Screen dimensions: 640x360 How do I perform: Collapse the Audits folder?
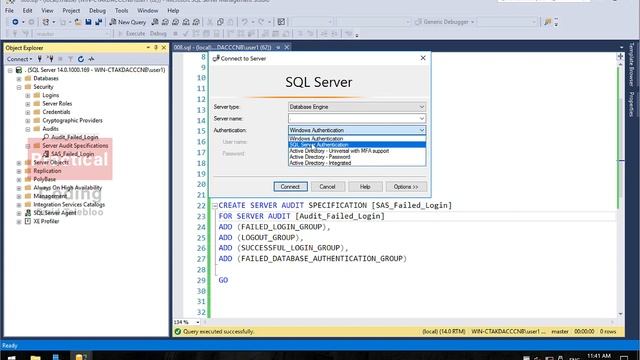(x=28, y=129)
